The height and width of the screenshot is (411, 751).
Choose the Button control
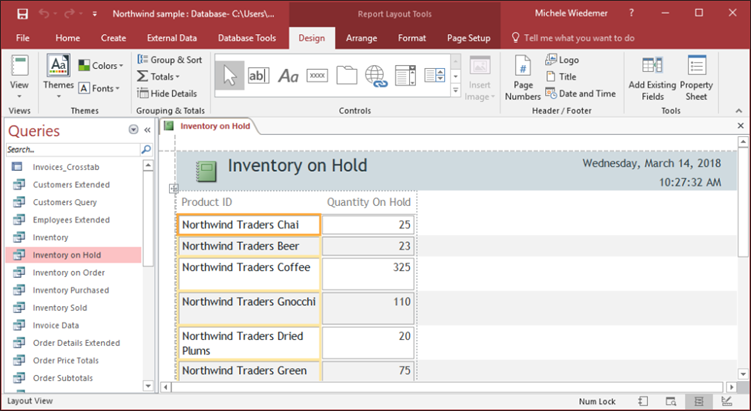click(317, 76)
